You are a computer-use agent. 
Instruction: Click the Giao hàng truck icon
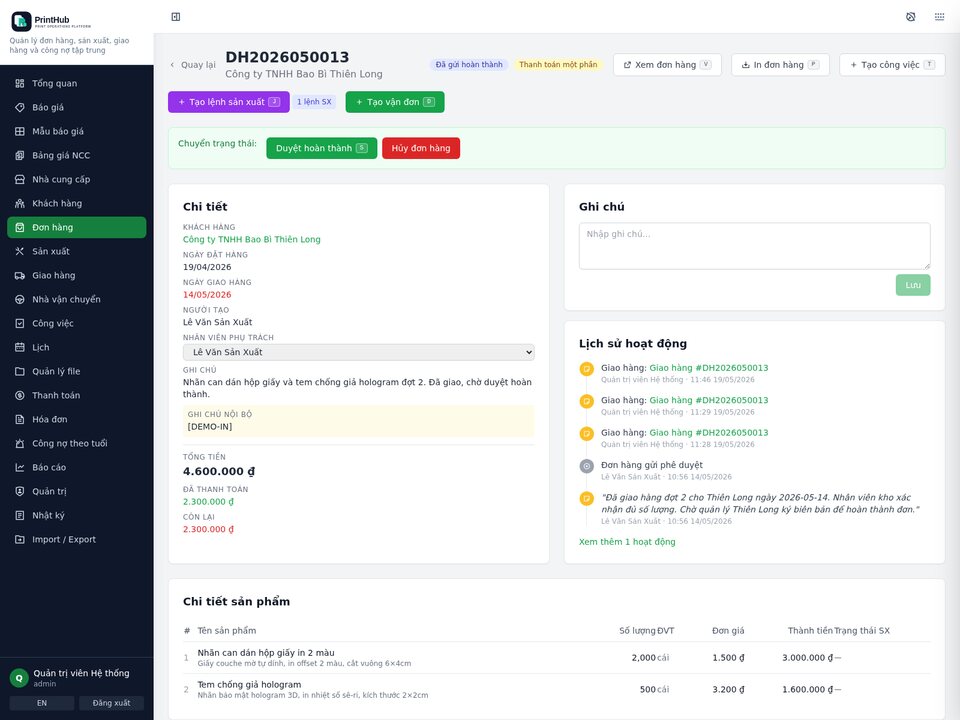tap(20, 276)
